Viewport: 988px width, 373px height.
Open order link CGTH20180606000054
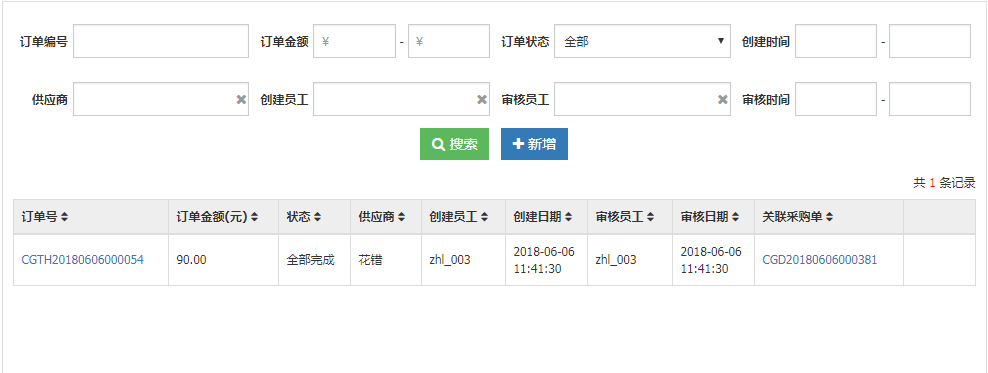tap(83, 260)
